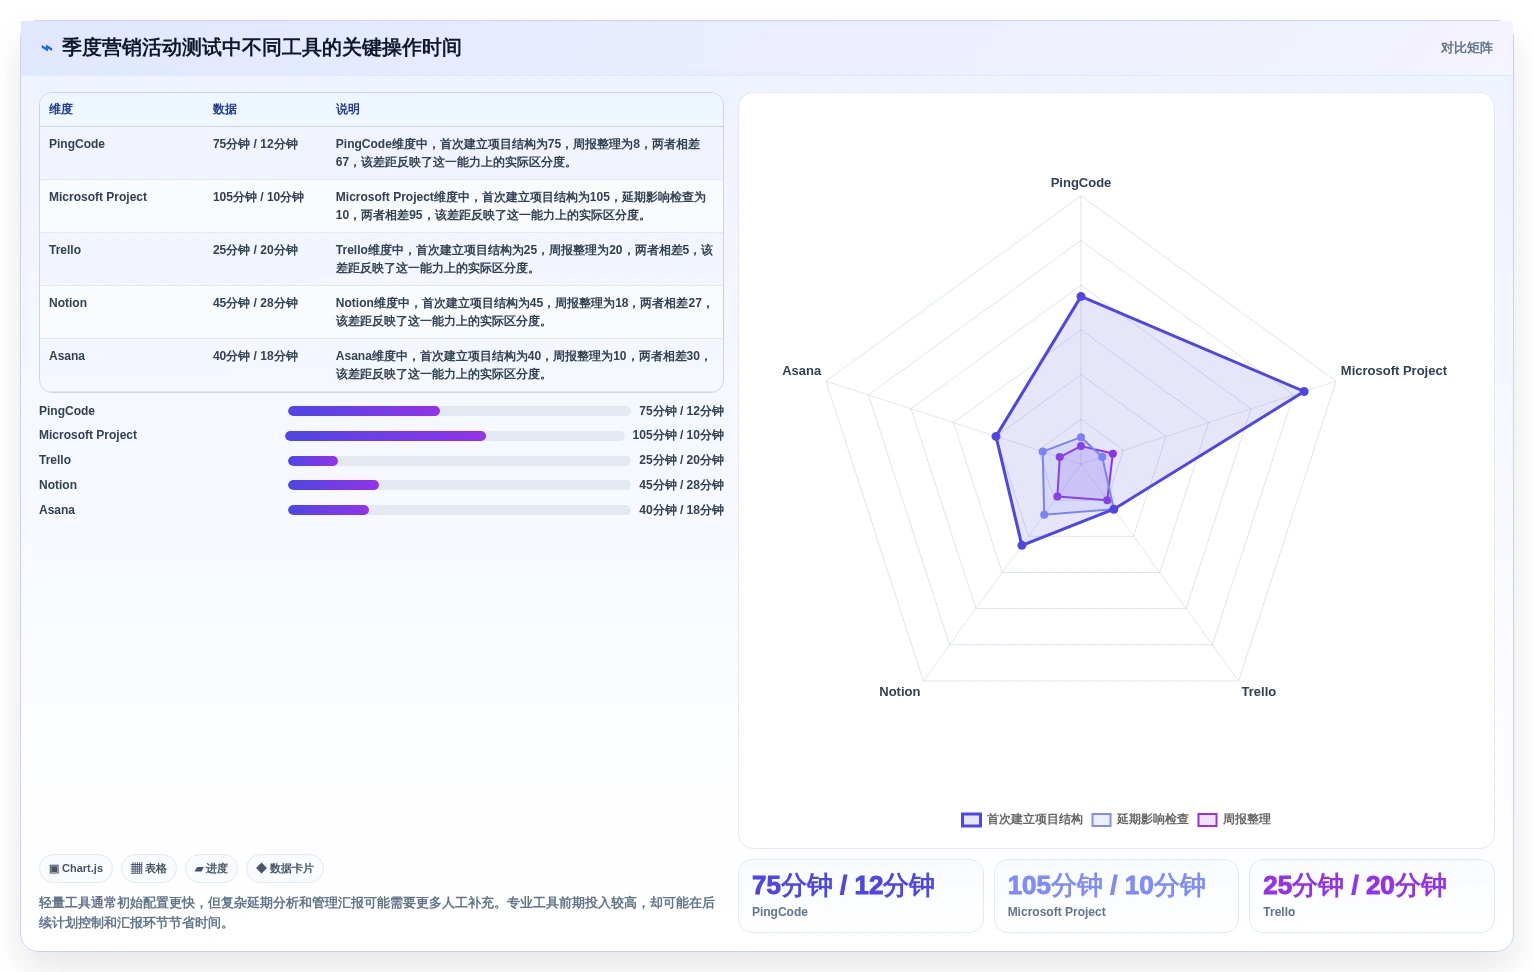
Task: Click the Microsoft Project progress bar
Action: pyautogui.click(x=455, y=436)
